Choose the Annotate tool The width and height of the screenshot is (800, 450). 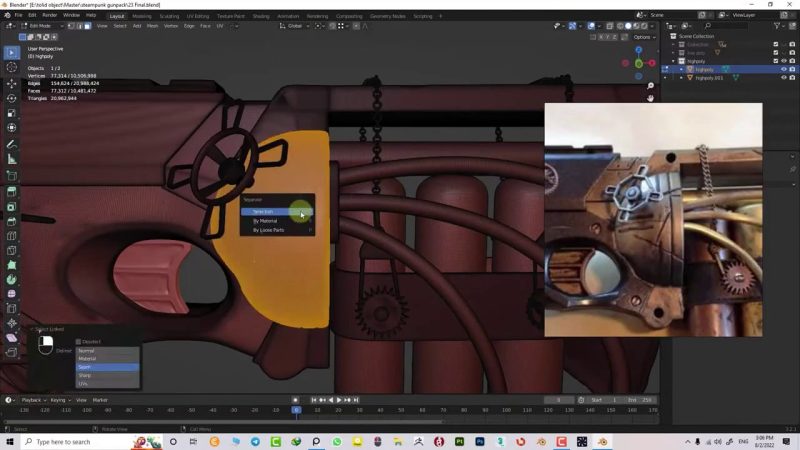pos(12,144)
